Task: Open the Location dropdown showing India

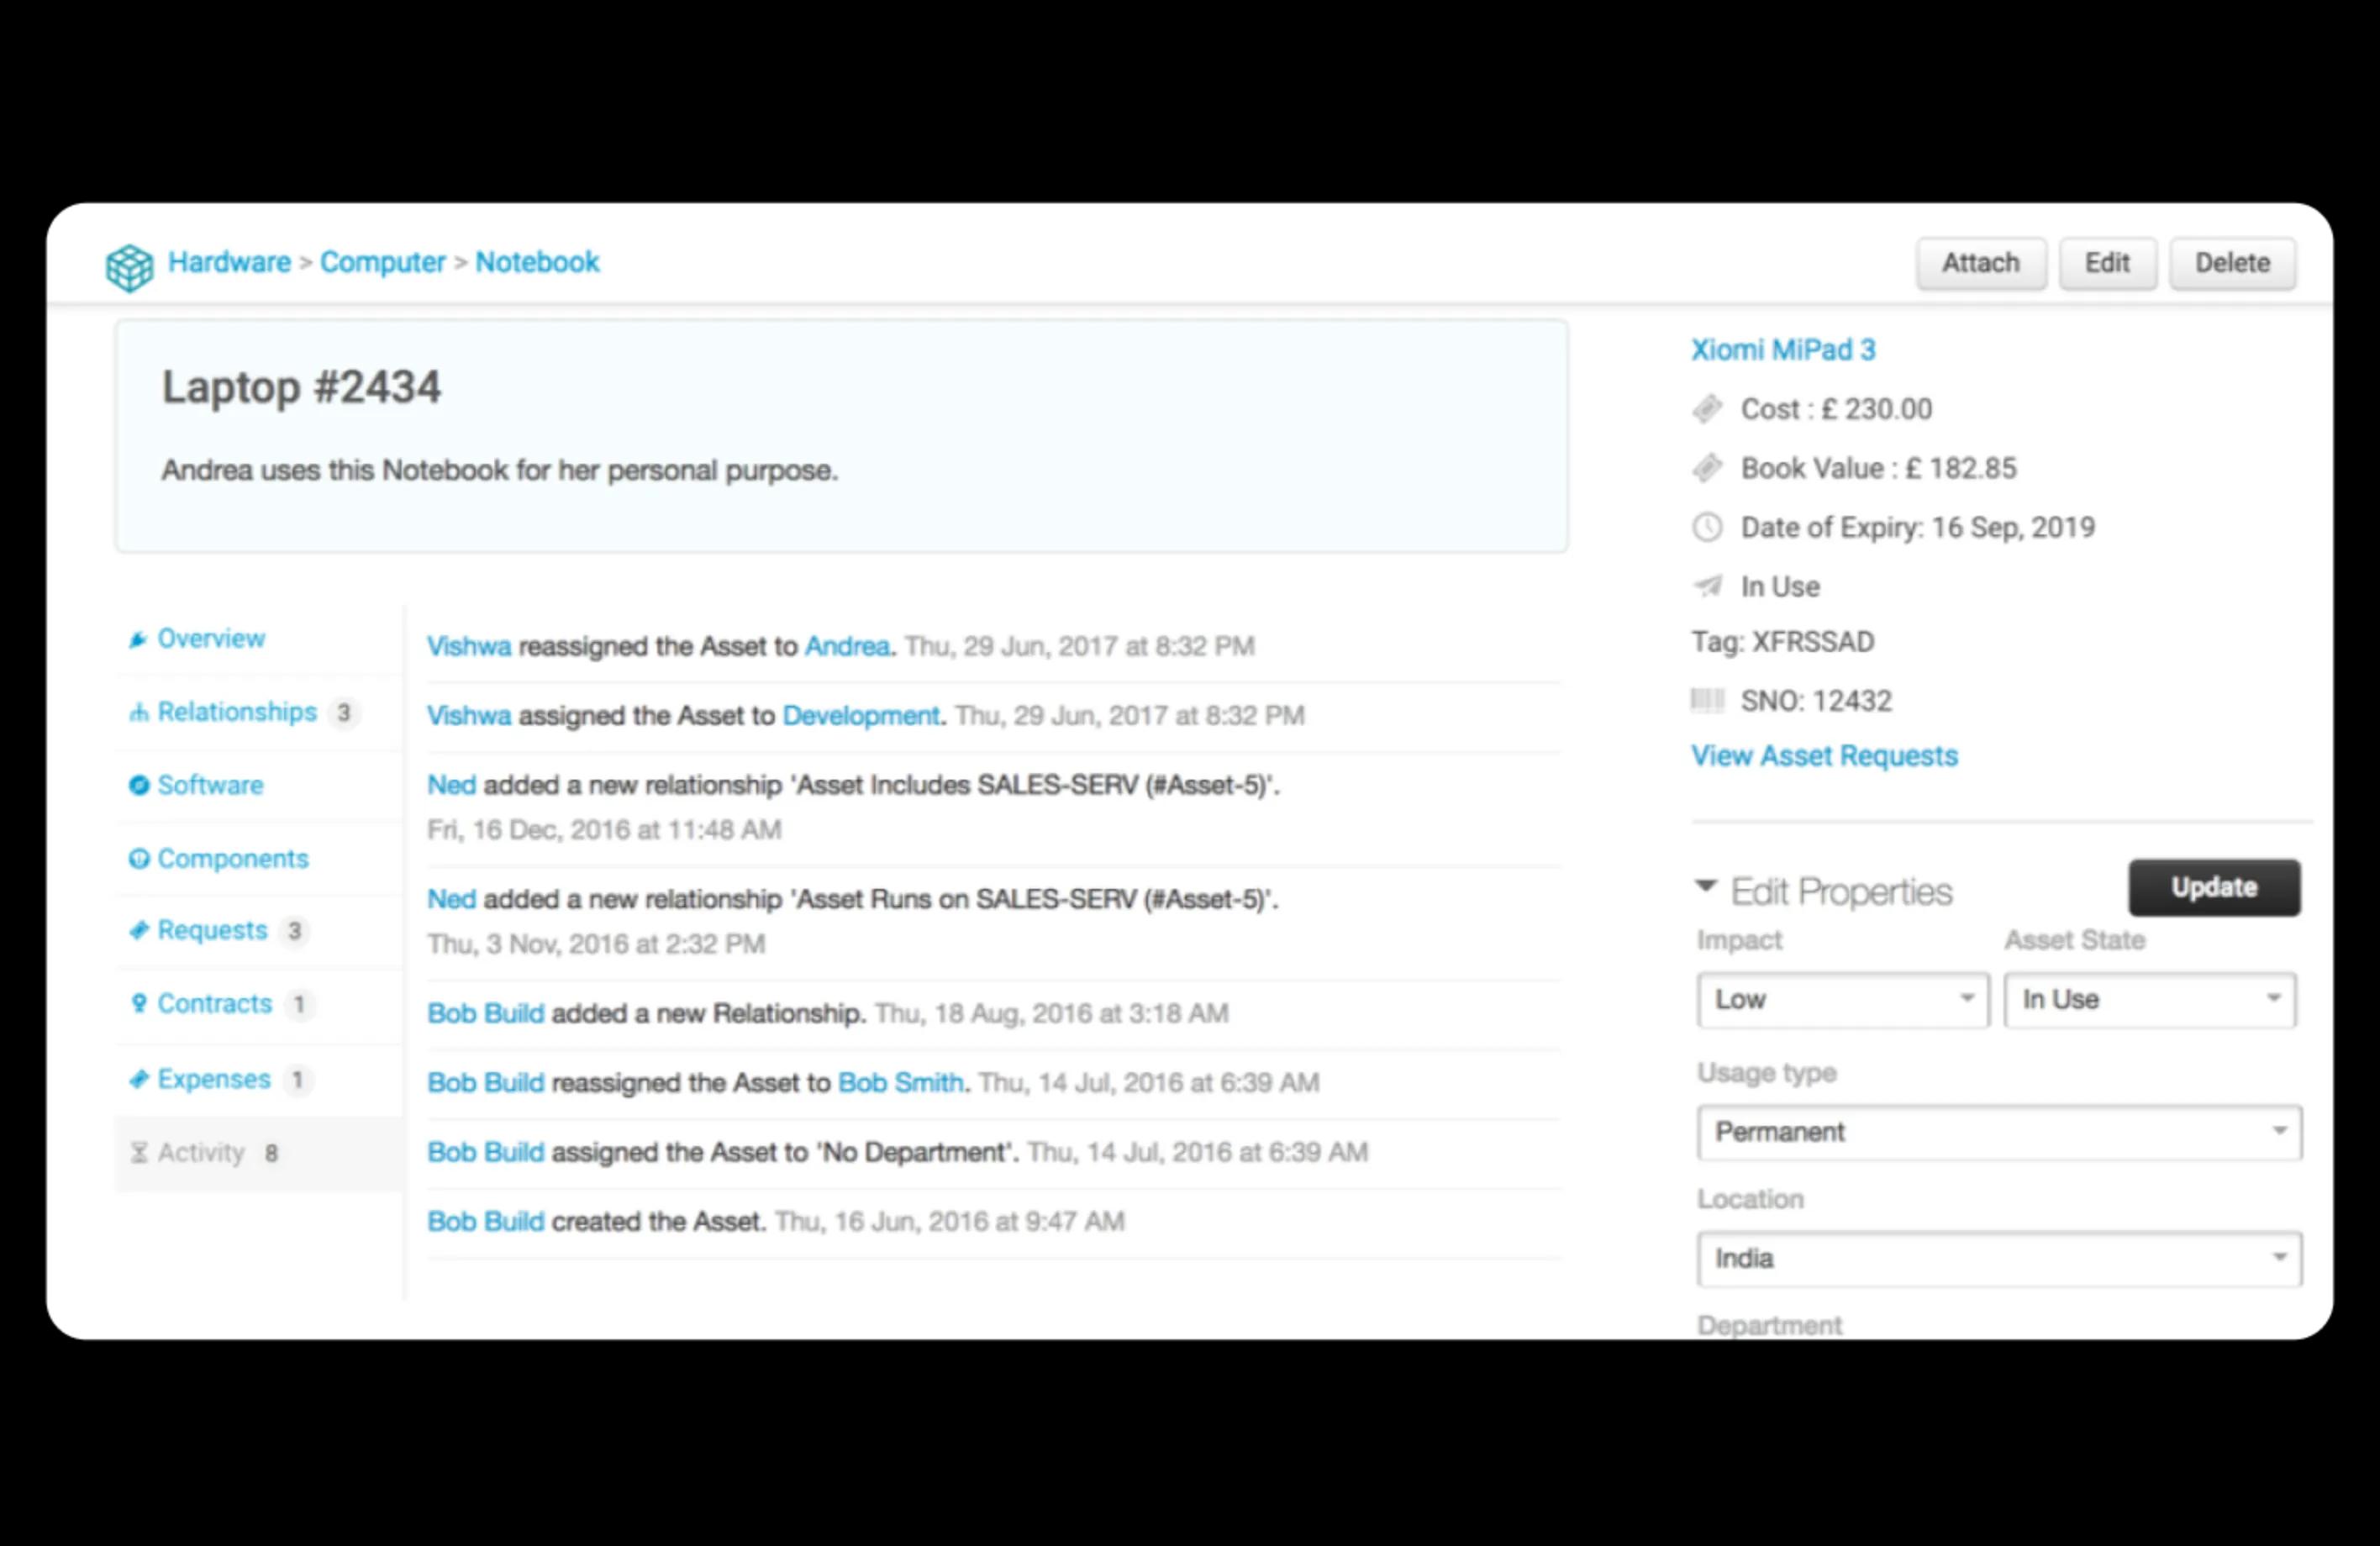Action: coord(1999,1258)
